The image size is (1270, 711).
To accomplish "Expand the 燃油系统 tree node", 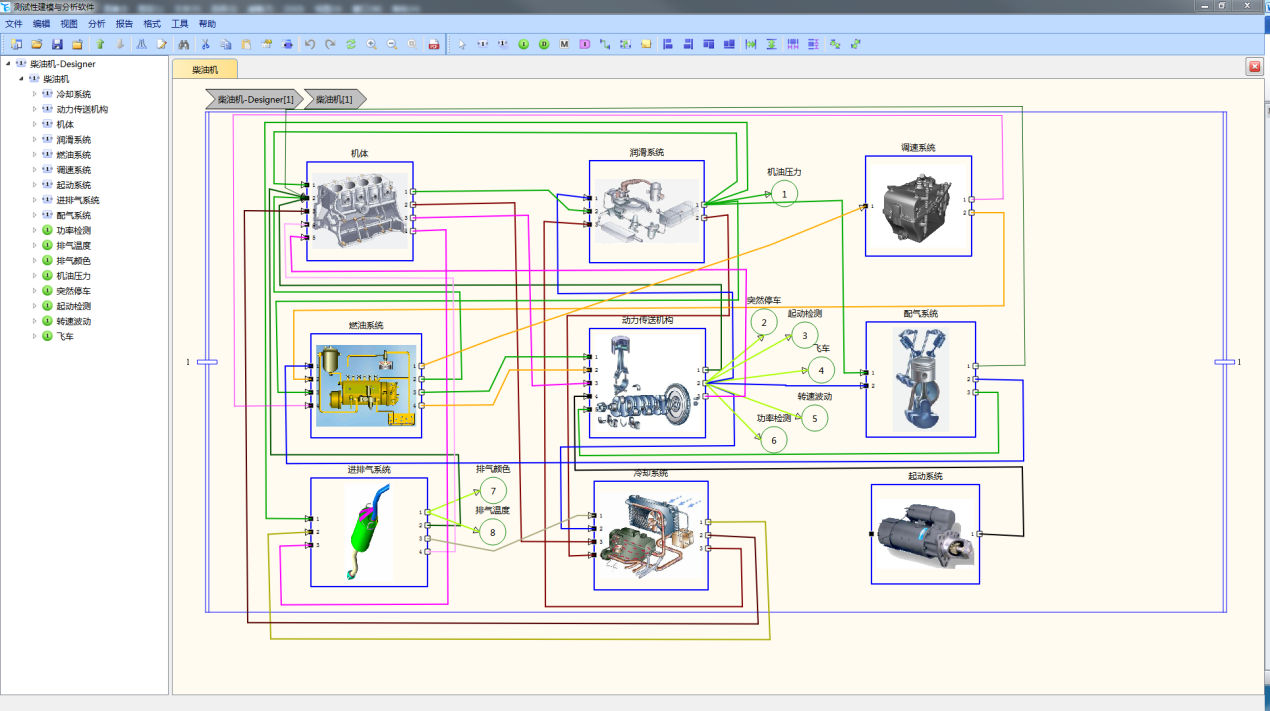I will tap(35, 155).
